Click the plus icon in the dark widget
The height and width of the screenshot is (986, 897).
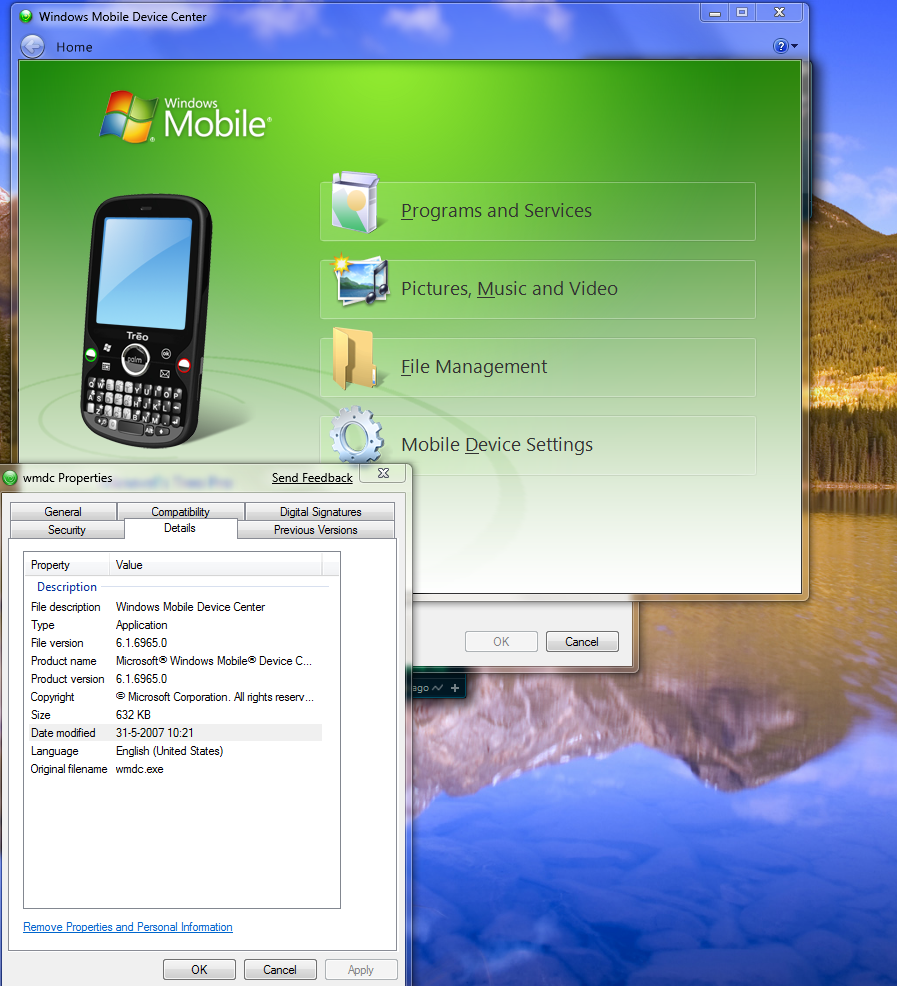click(455, 688)
